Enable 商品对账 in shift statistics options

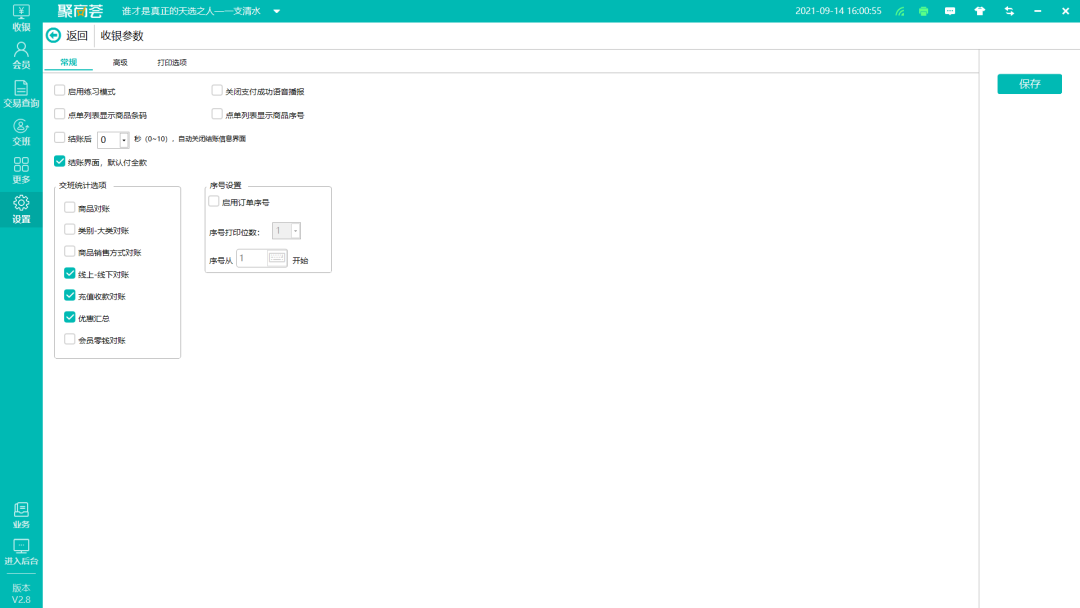(69, 207)
